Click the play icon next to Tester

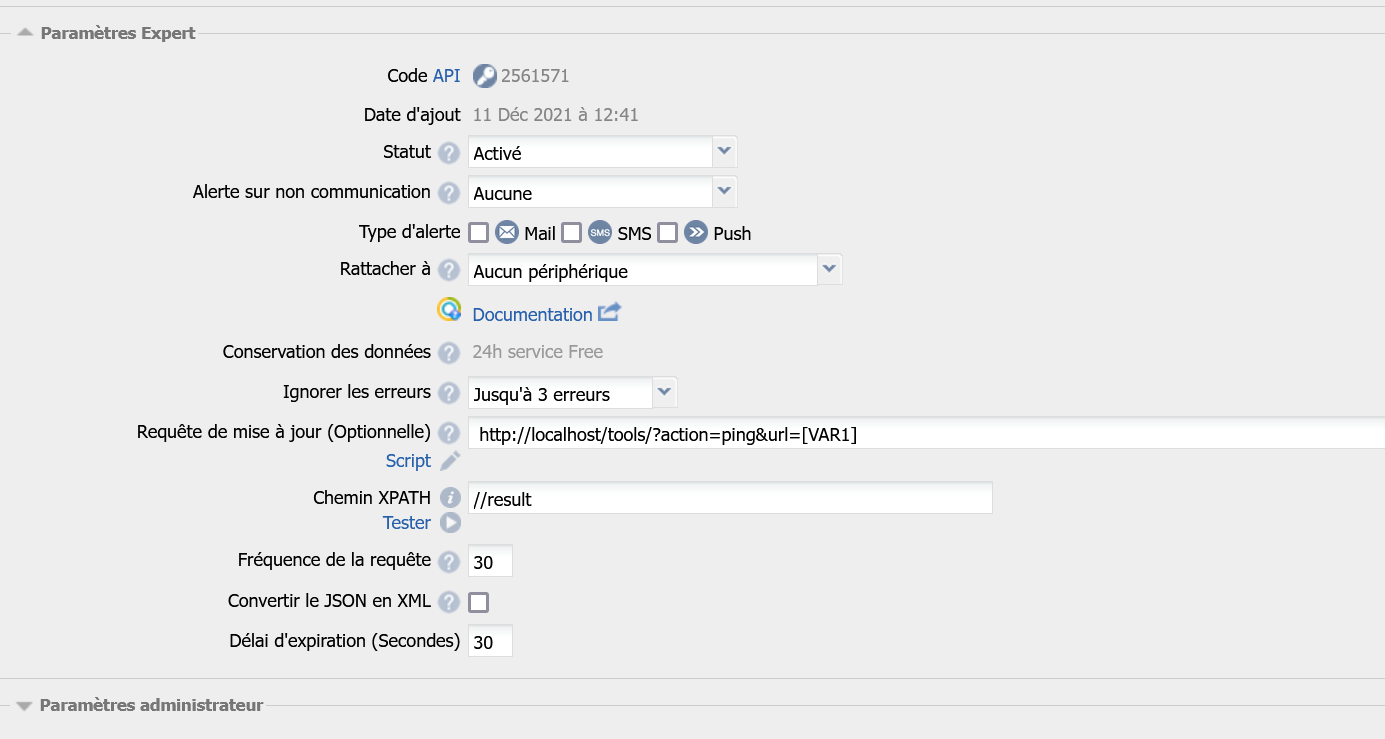tap(450, 523)
